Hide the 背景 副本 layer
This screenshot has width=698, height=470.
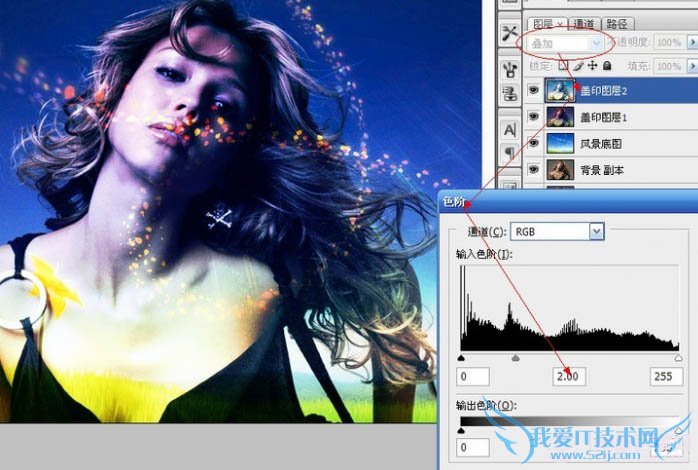pos(533,170)
